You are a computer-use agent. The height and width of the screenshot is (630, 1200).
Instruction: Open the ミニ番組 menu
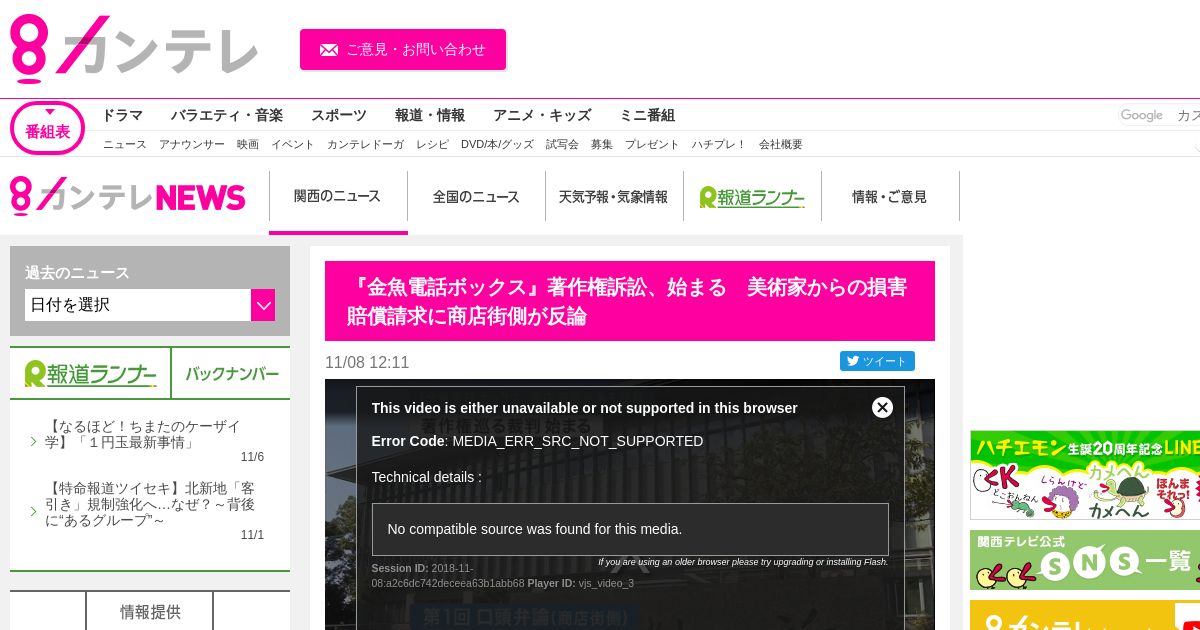[647, 115]
